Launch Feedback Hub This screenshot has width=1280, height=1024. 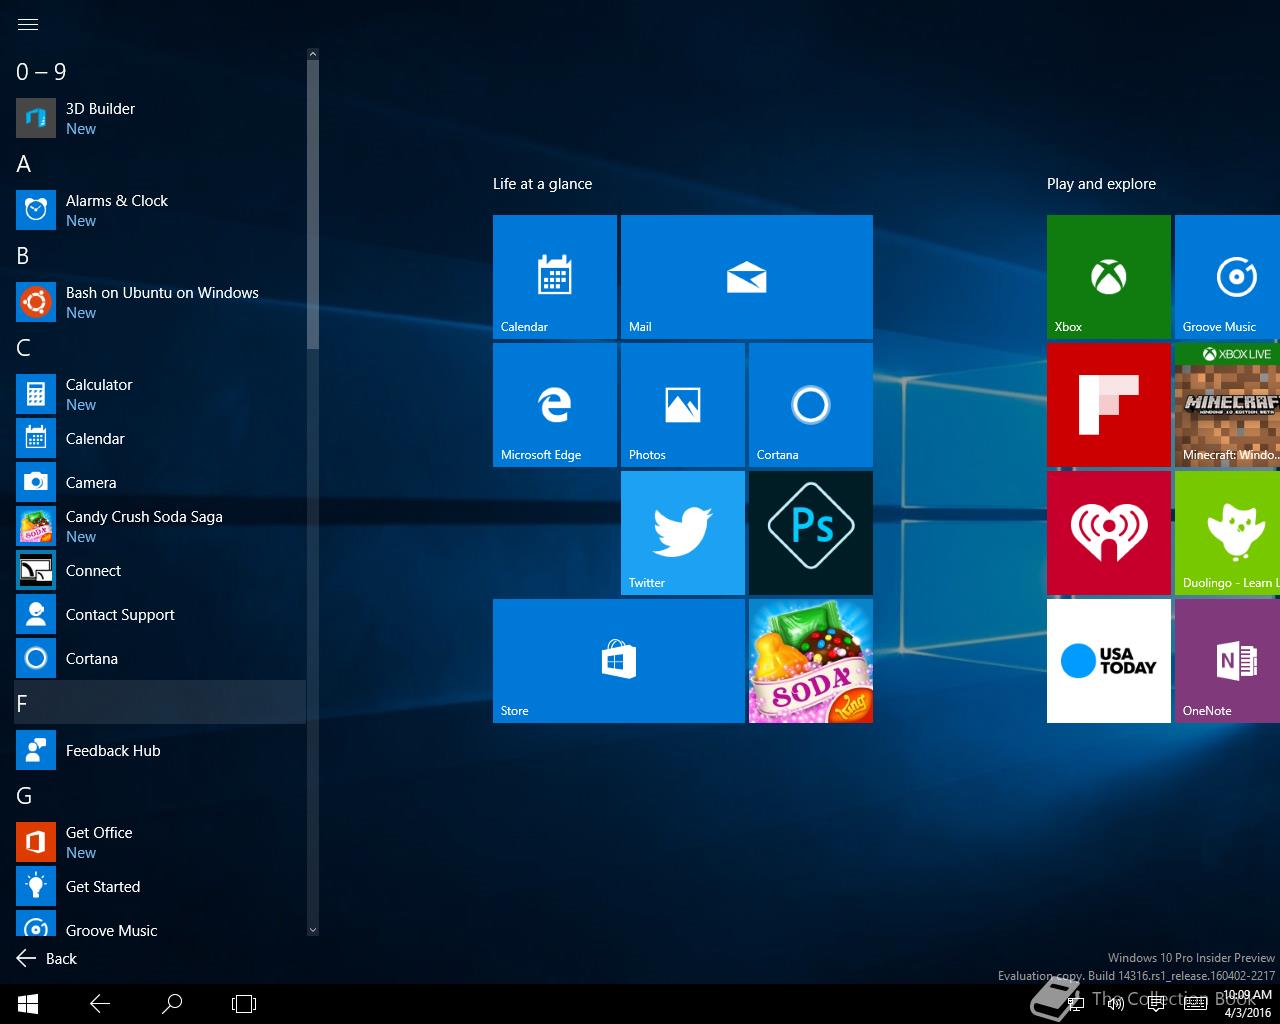tap(160, 750)
